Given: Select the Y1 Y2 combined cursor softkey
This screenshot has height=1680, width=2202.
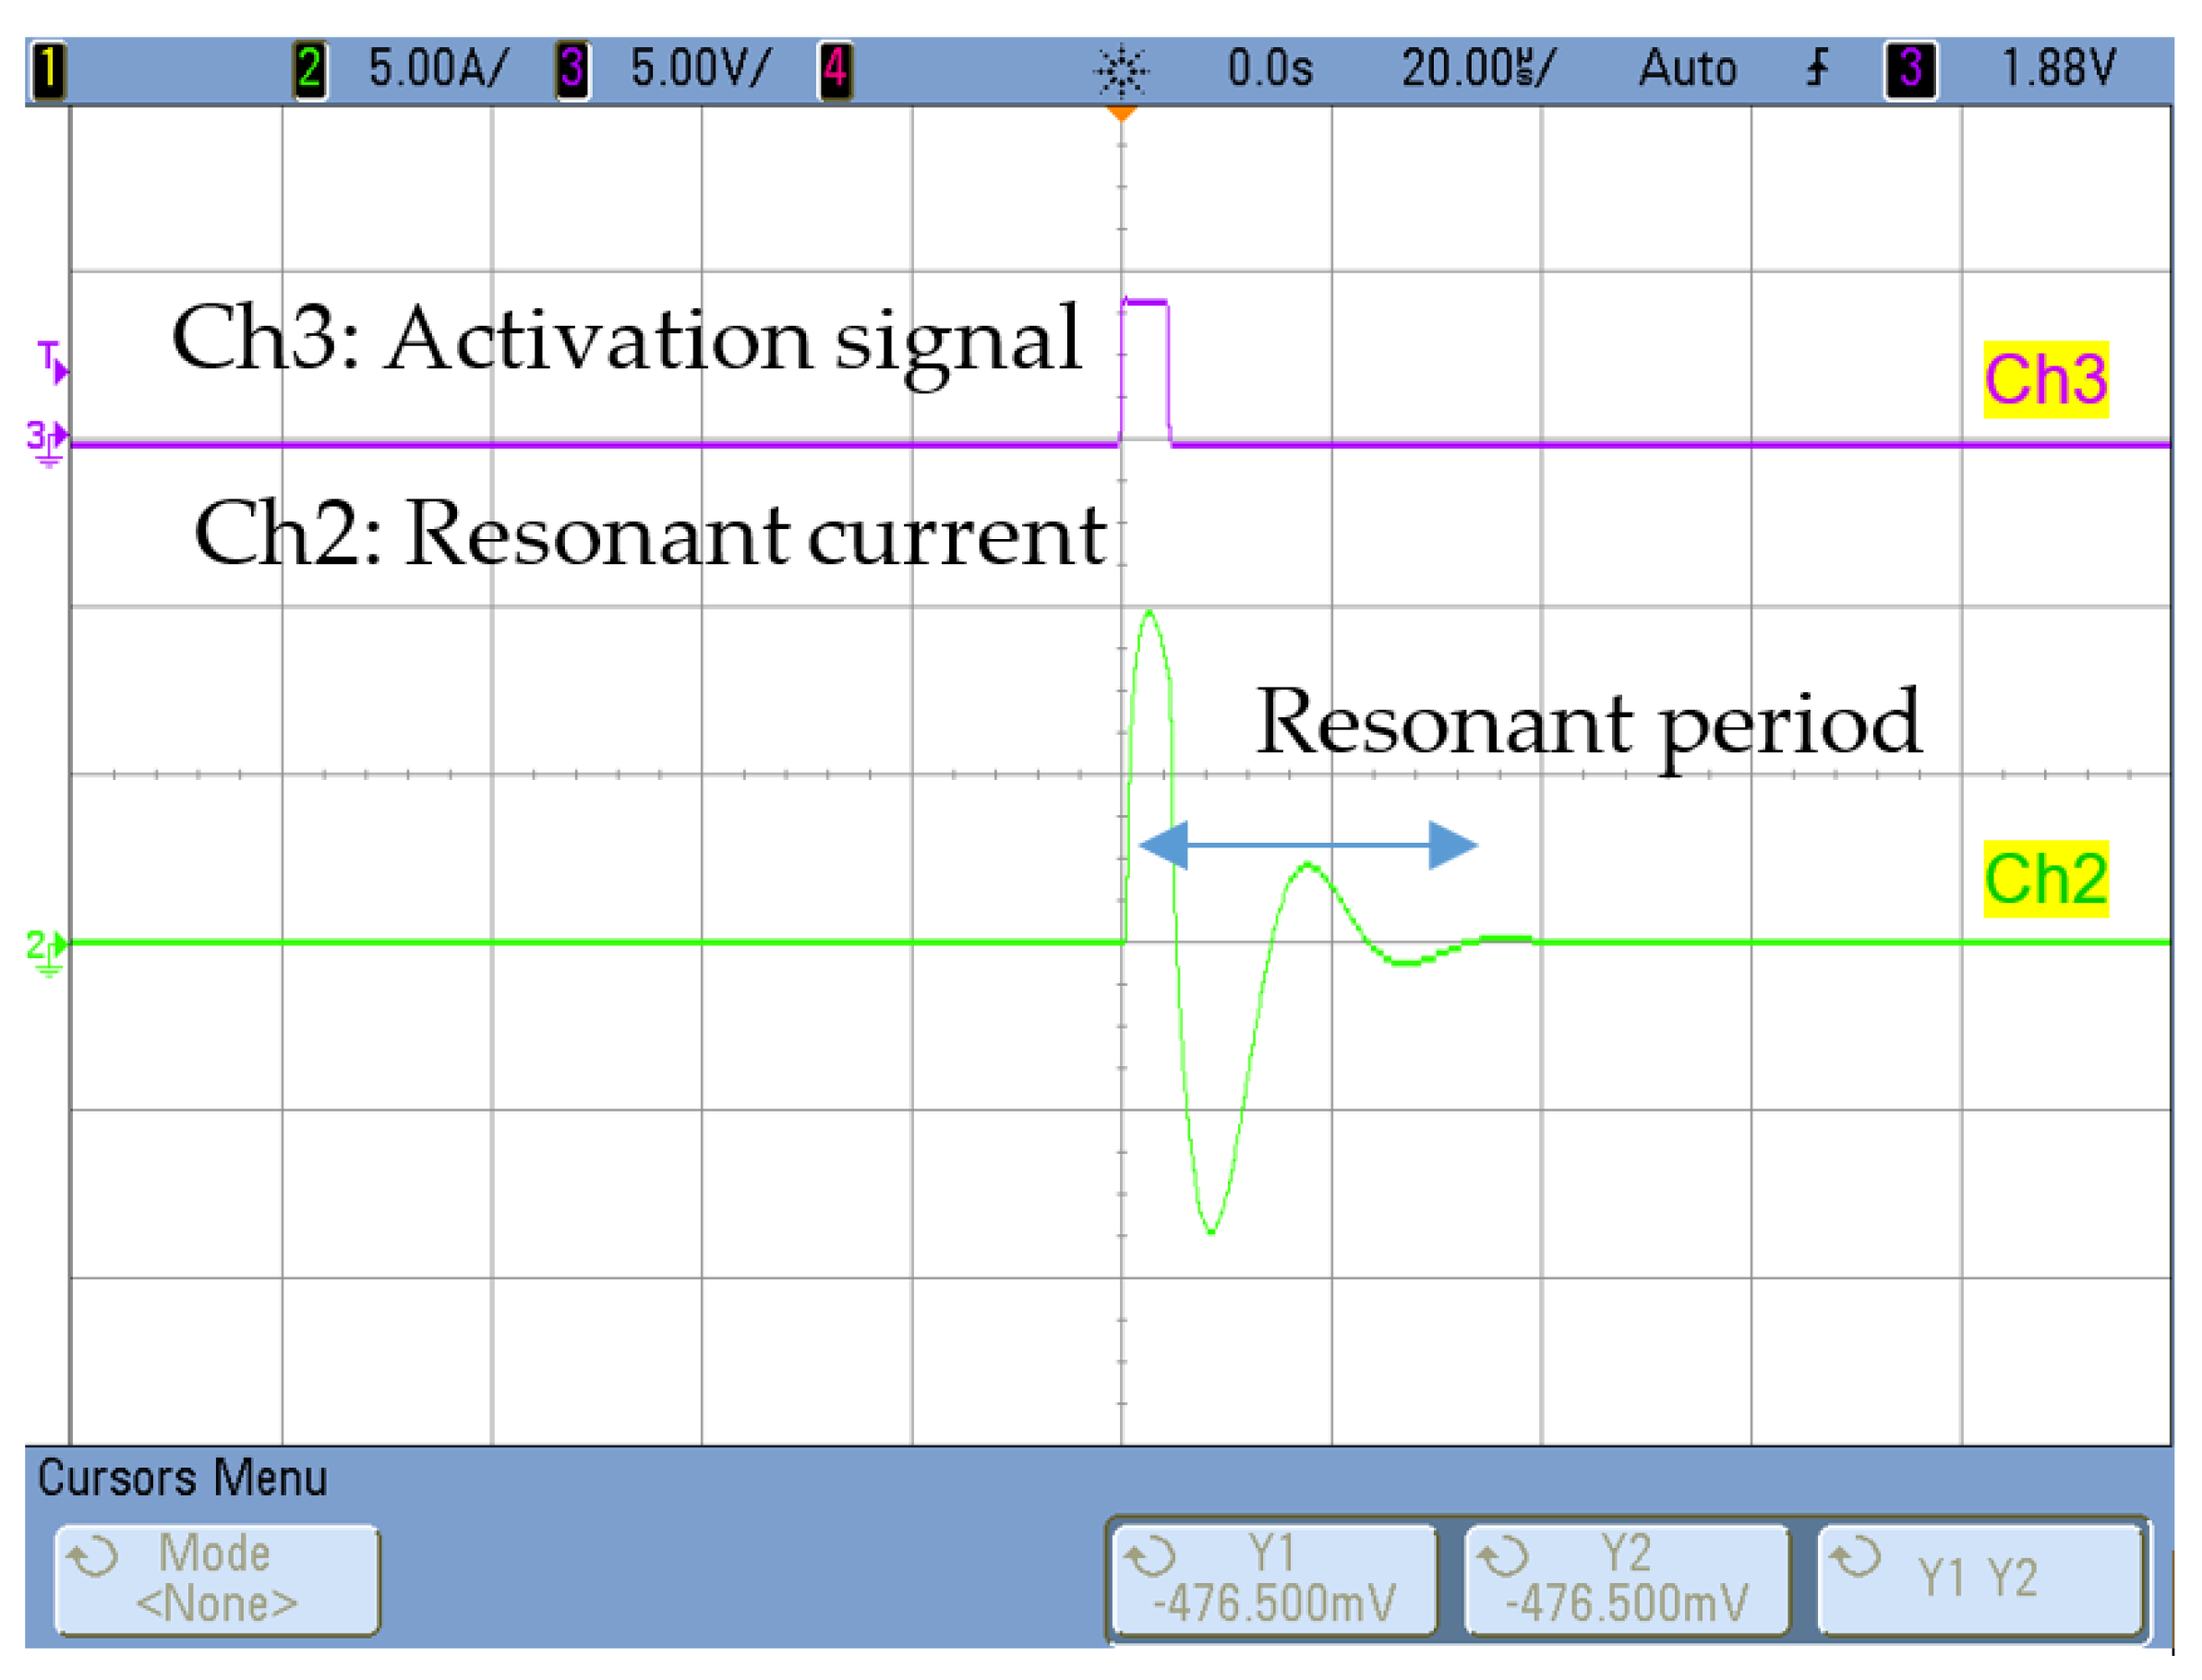Looking at the screenshot, I should click(1980, 1580).
